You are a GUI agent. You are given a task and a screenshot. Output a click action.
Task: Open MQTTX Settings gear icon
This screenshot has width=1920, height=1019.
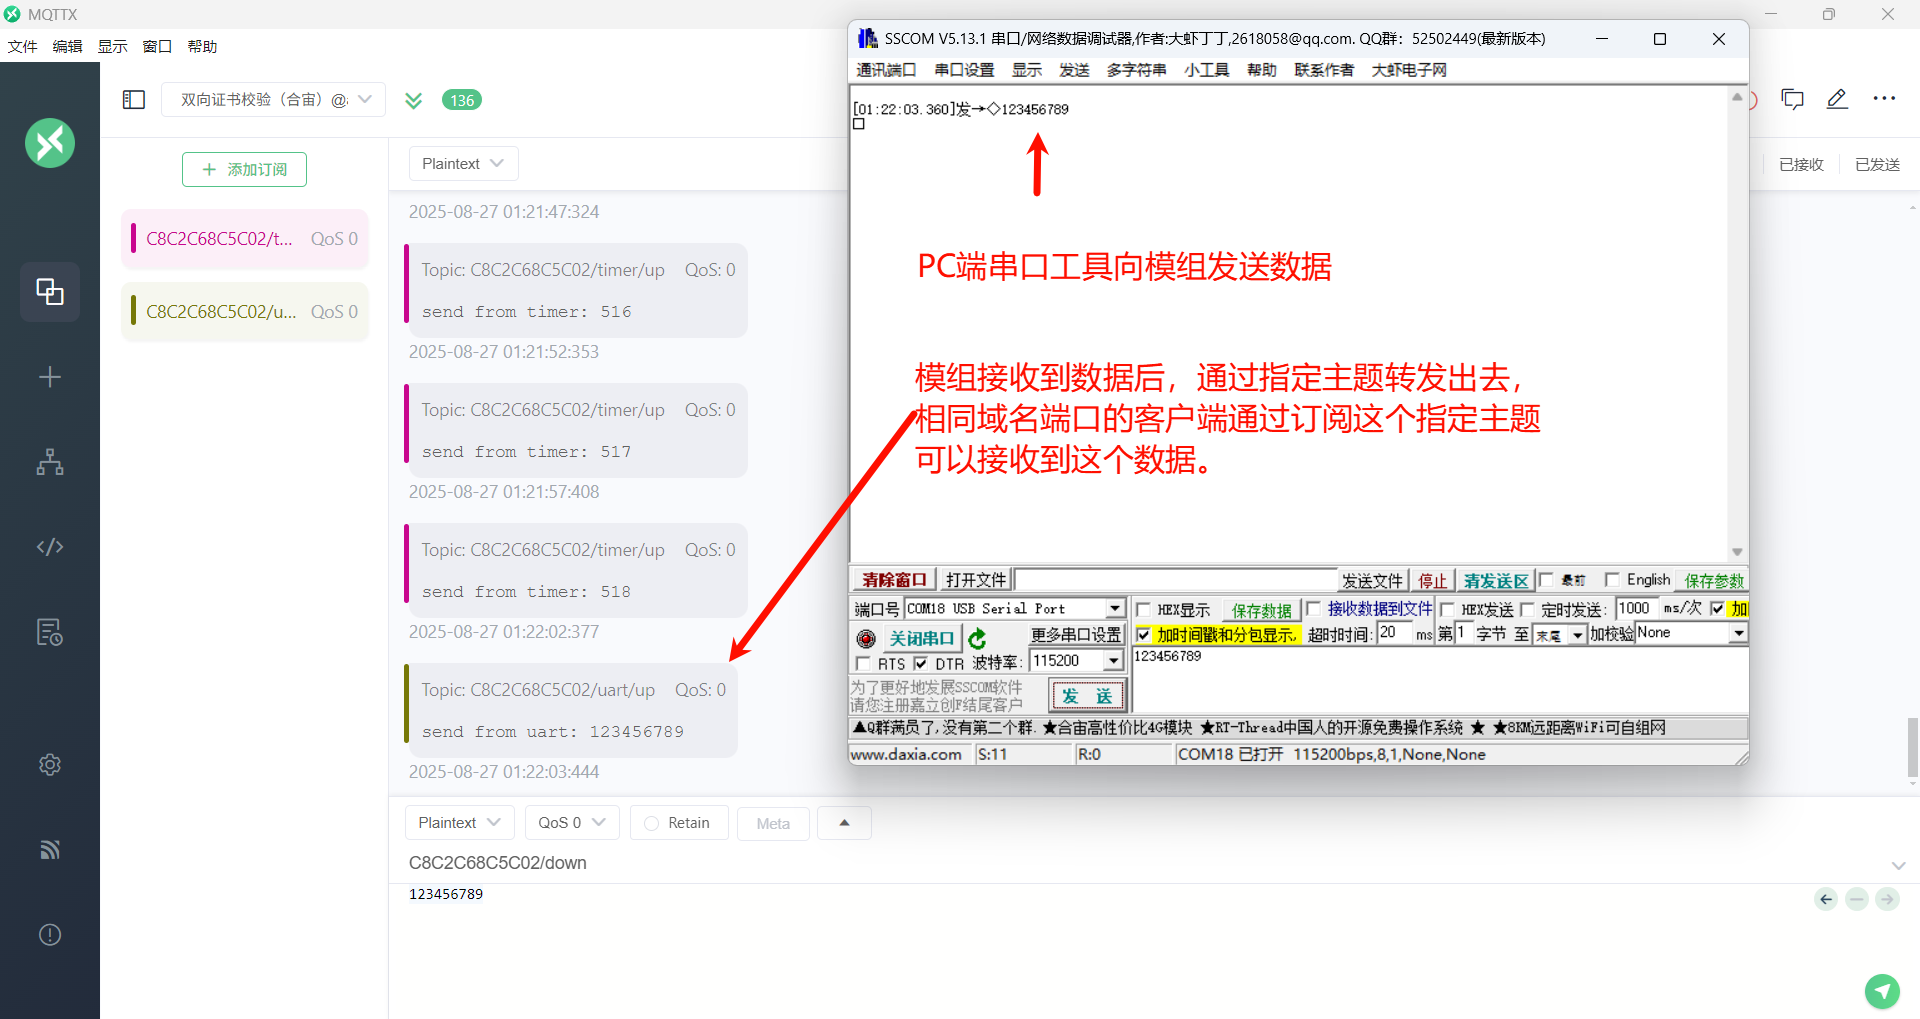pos(50,765)
